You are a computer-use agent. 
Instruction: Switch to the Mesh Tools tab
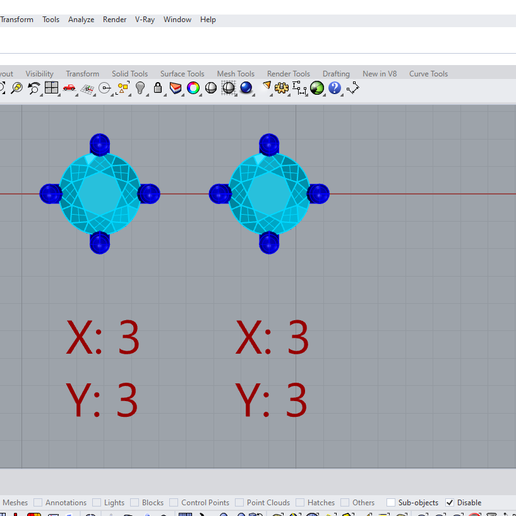[x=236, y=74]
